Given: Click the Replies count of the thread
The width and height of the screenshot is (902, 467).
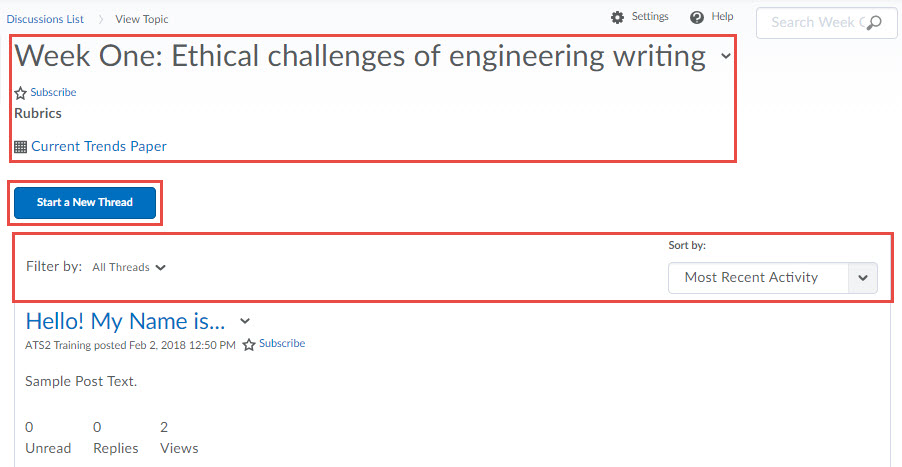Looking at the screenshot, I should pos(97,427).
